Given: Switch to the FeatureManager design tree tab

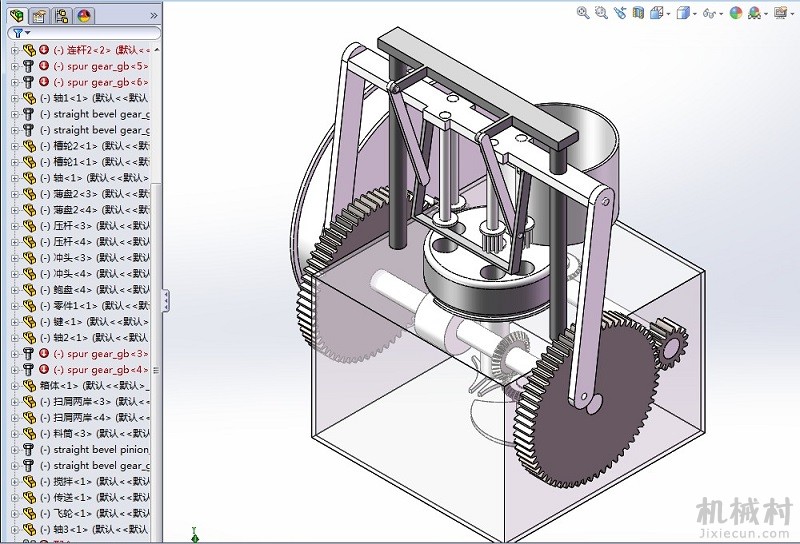Looking at the screenshot, I should (x=17, y=16).
